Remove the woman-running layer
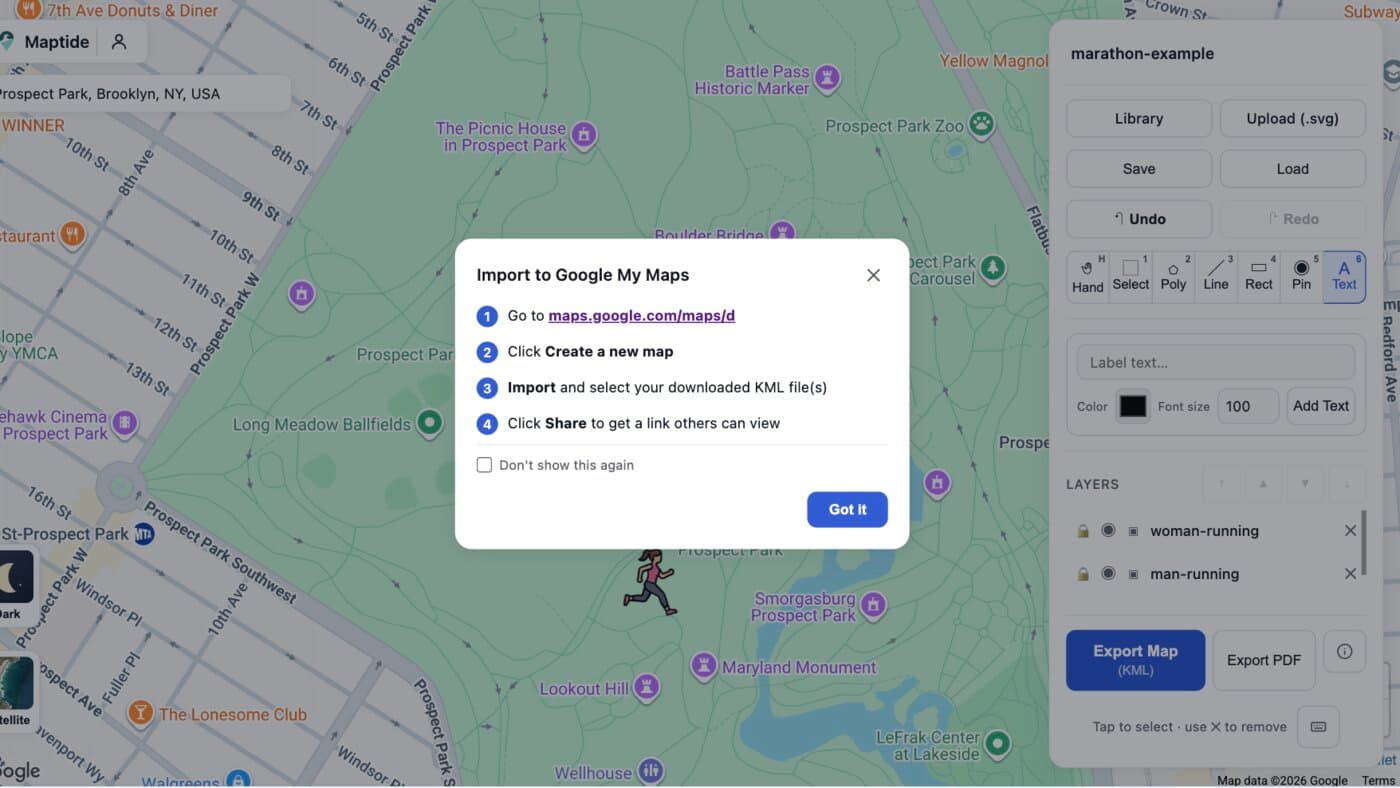 pos(1350,531)
